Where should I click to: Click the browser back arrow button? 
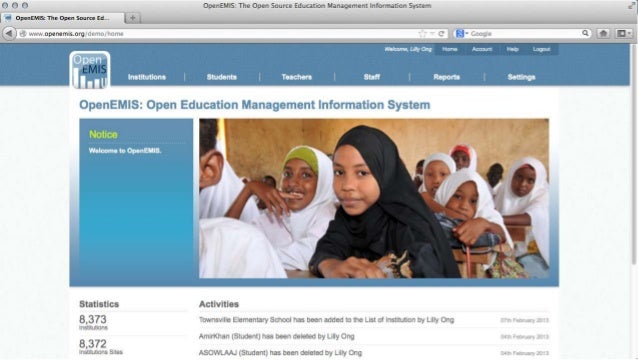[x=9, y=33]
